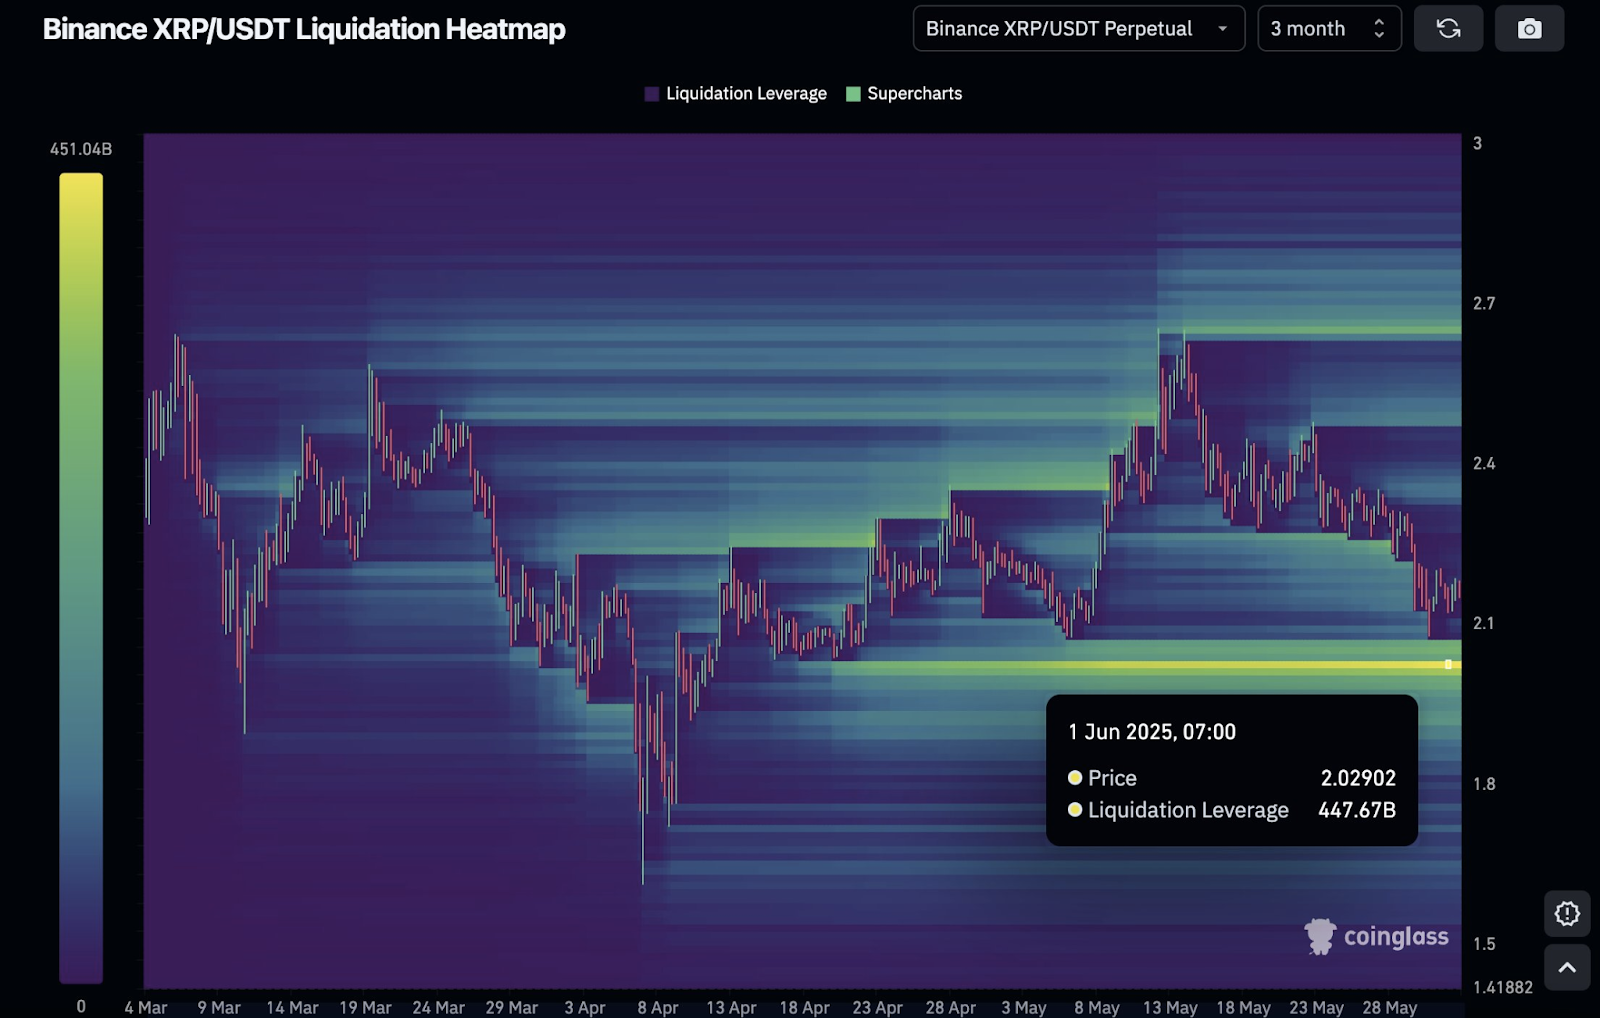Click the 2.4 price axis label
Image resolution: width=1600 pixels, height=1018 pixels.
pos(1484,463)
